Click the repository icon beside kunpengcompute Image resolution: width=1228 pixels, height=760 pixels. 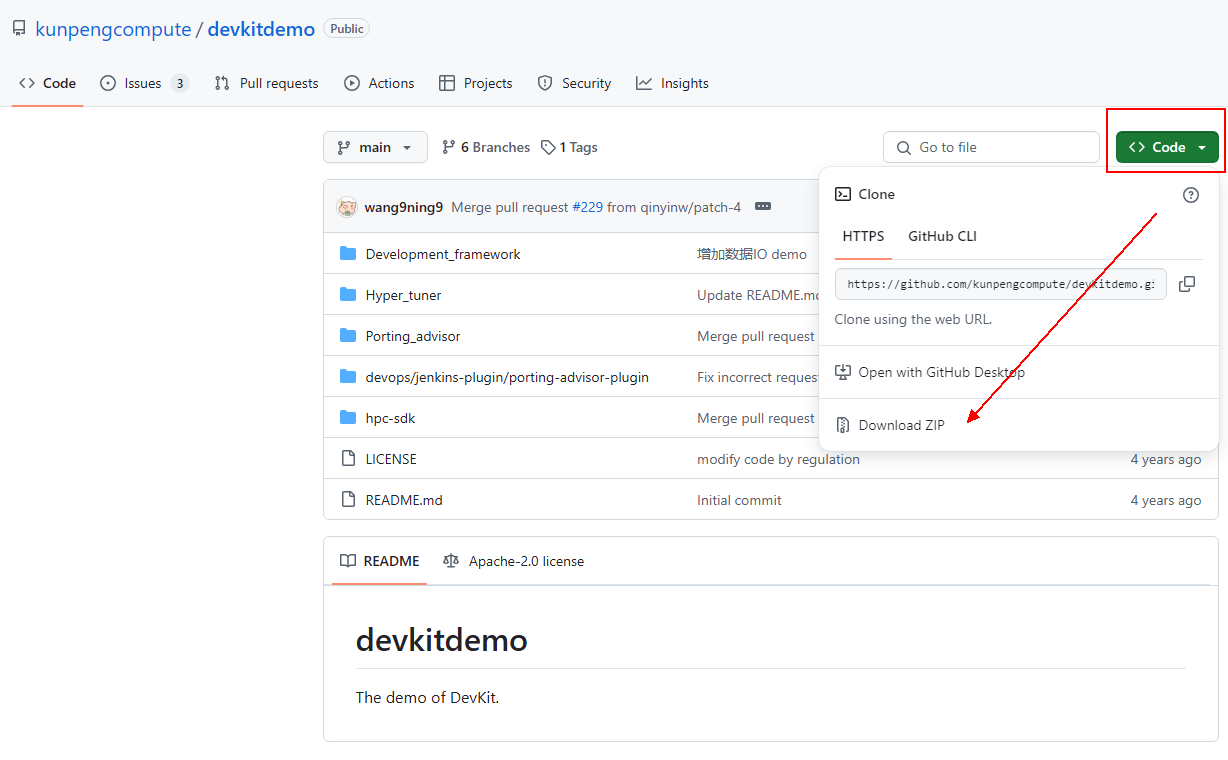(x=19, y=29)
